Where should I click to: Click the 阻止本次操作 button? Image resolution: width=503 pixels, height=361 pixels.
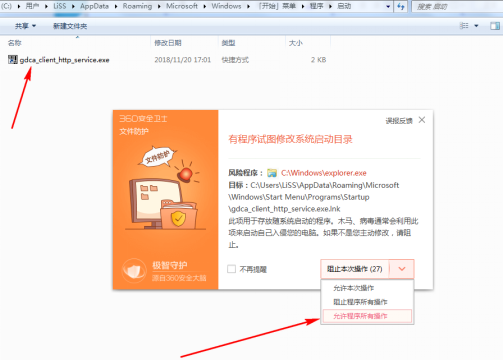pyautogui.click(x=355, y=269)
